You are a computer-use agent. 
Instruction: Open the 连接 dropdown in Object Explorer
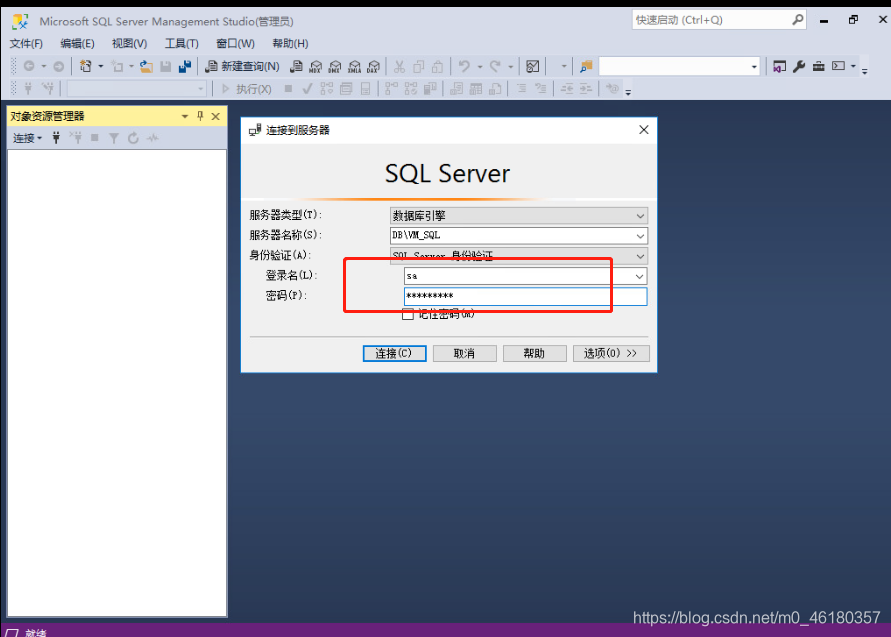click(27, 138)
